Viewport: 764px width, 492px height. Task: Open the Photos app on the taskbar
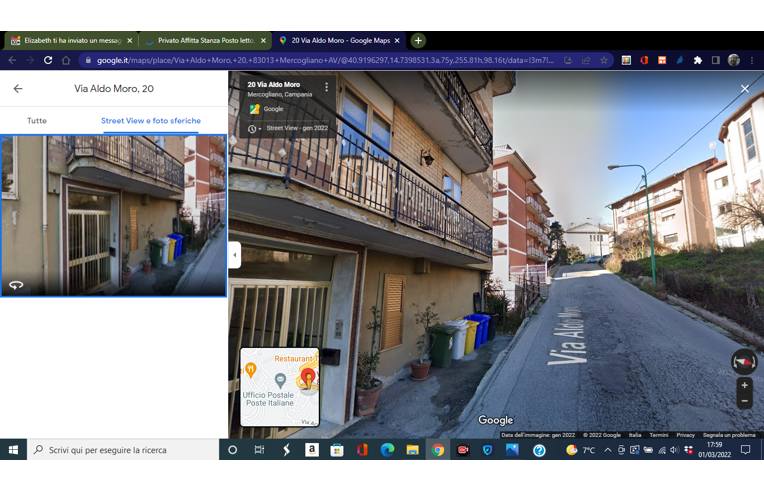512,450
